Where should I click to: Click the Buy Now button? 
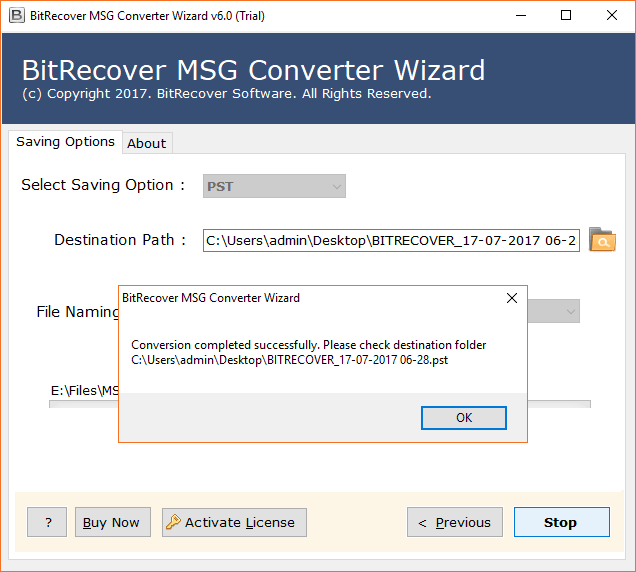111,522
